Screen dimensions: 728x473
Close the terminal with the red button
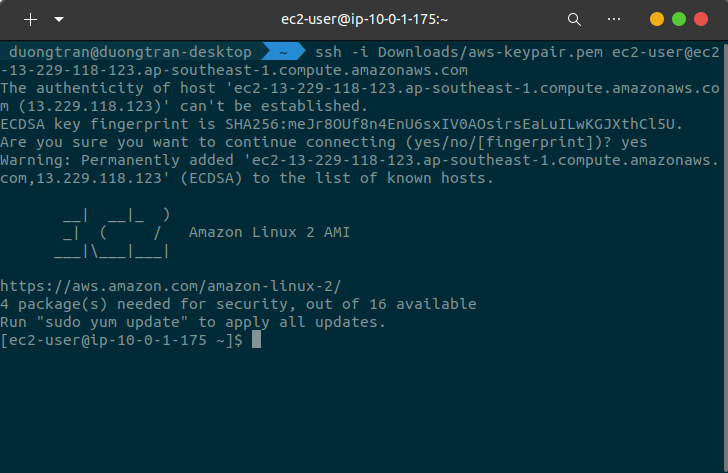click(701, 19)
